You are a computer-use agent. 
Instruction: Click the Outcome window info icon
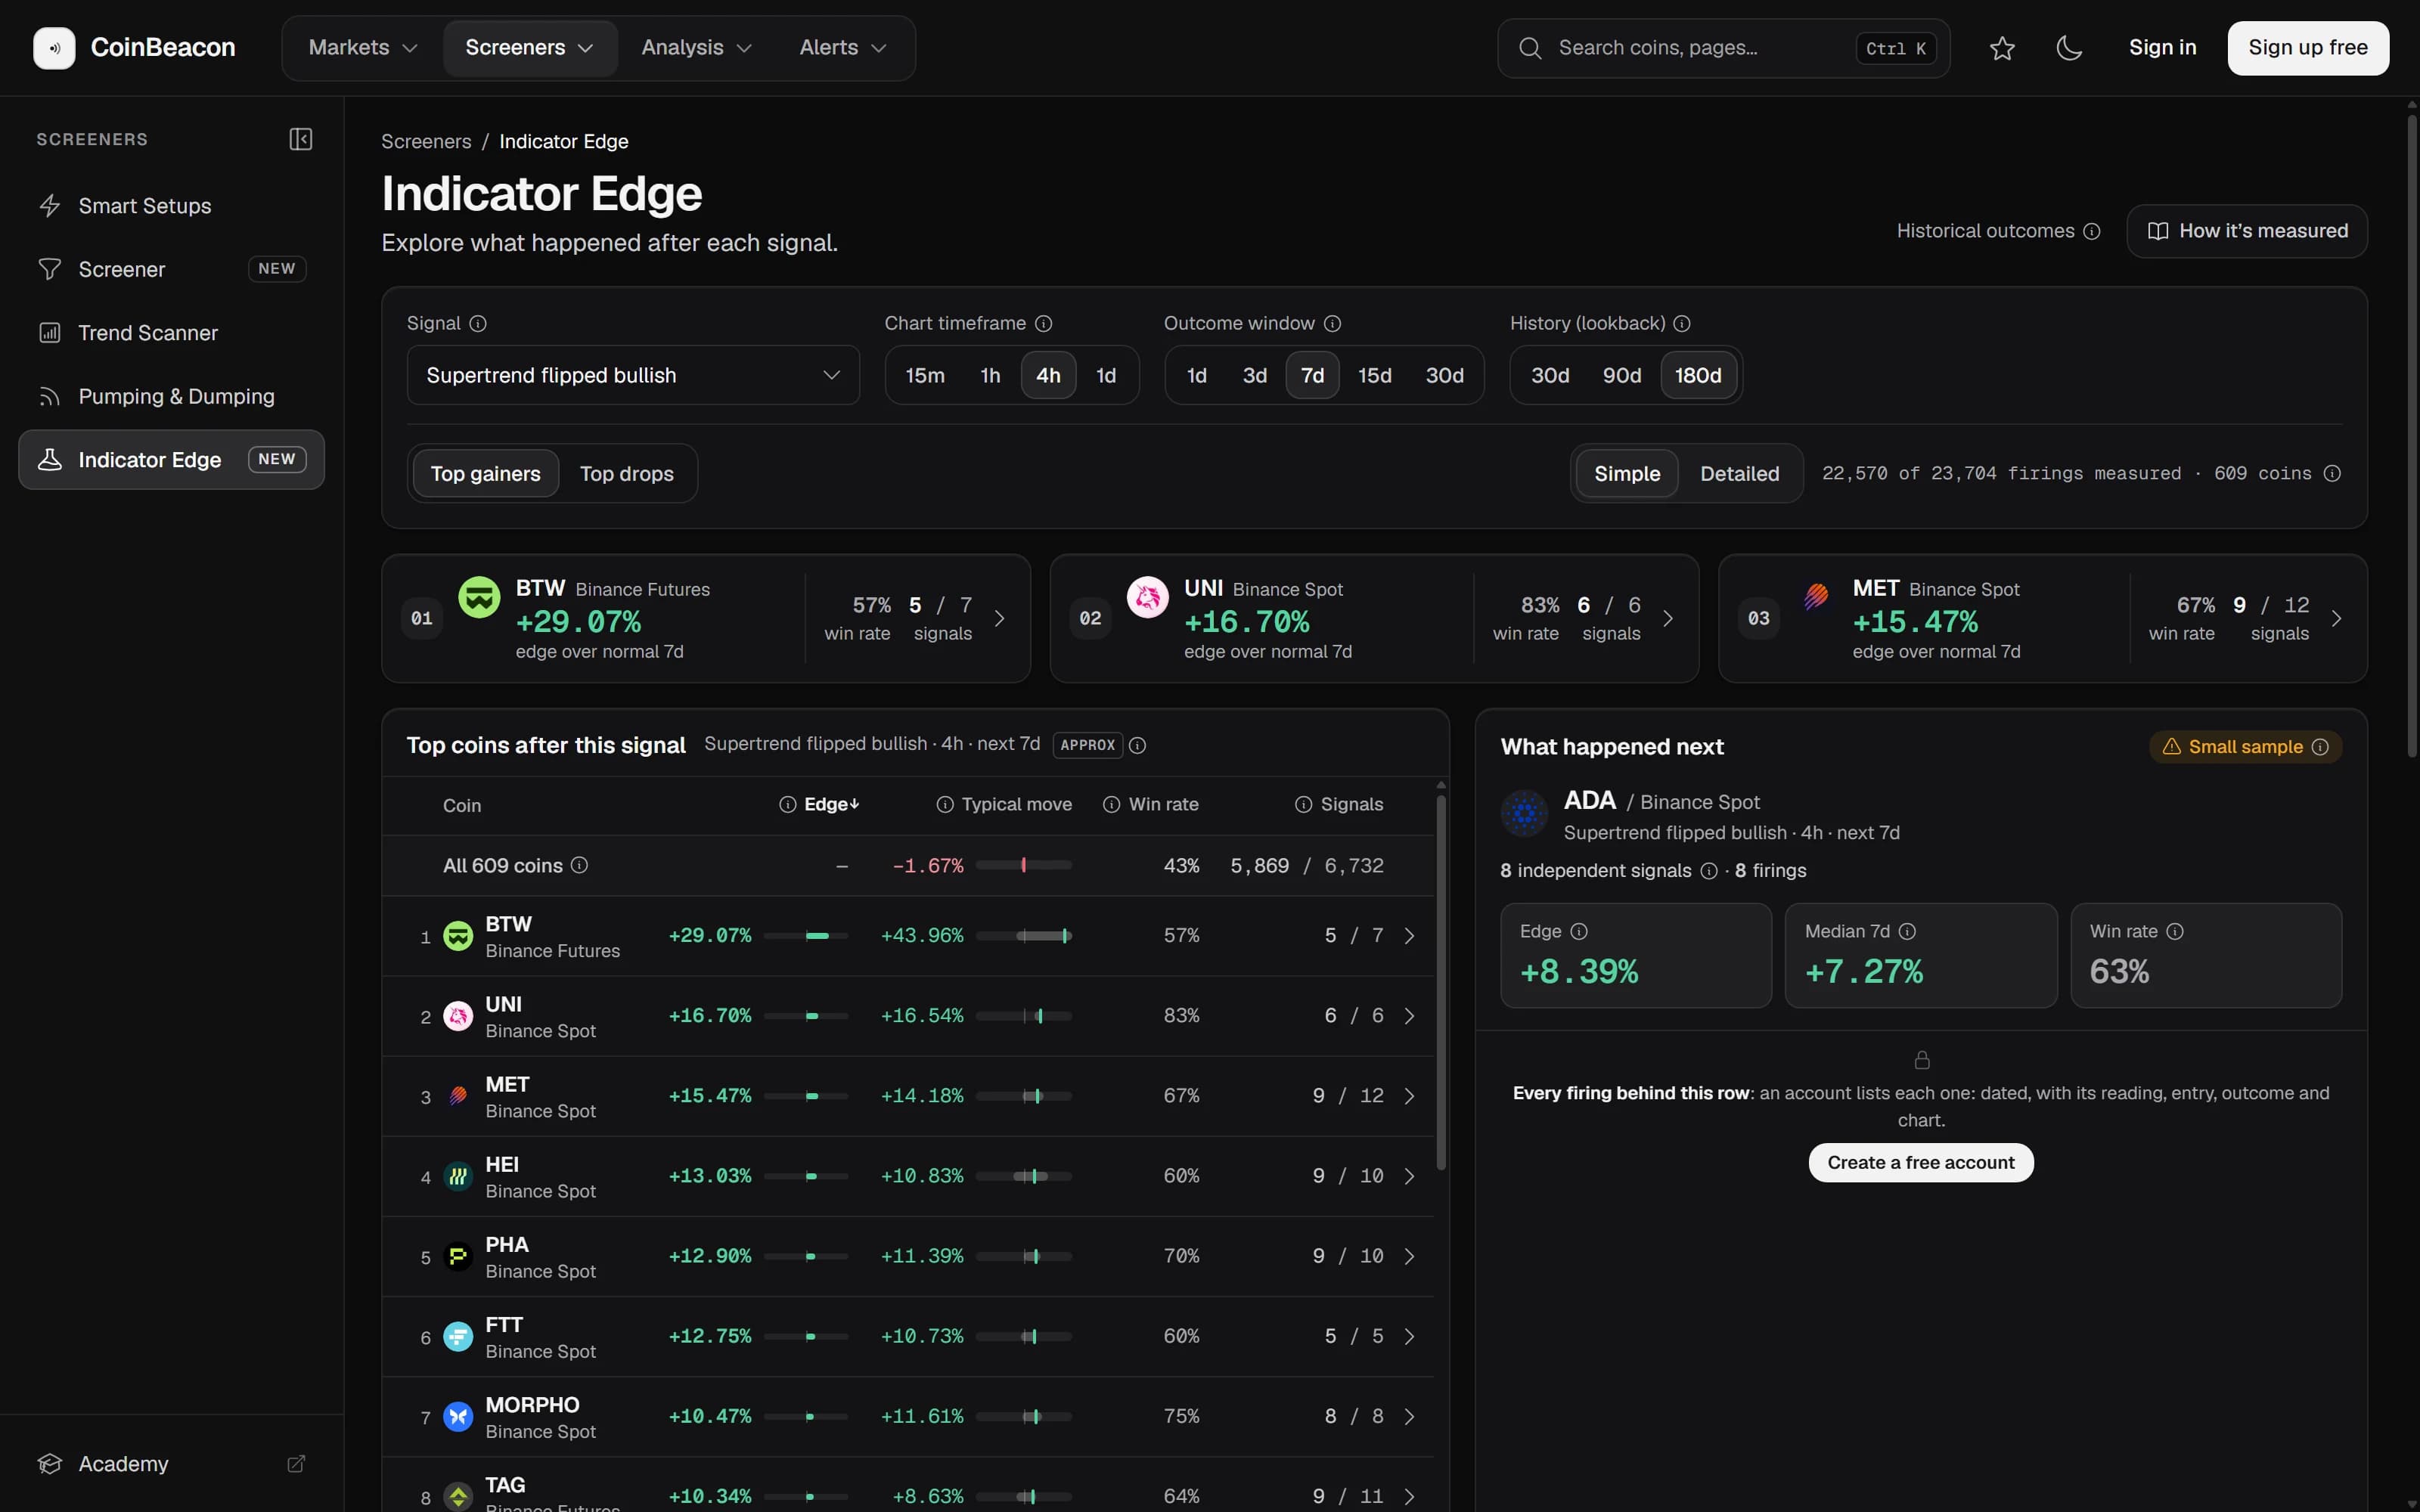pyautogui.click(x=1332, y=323)
